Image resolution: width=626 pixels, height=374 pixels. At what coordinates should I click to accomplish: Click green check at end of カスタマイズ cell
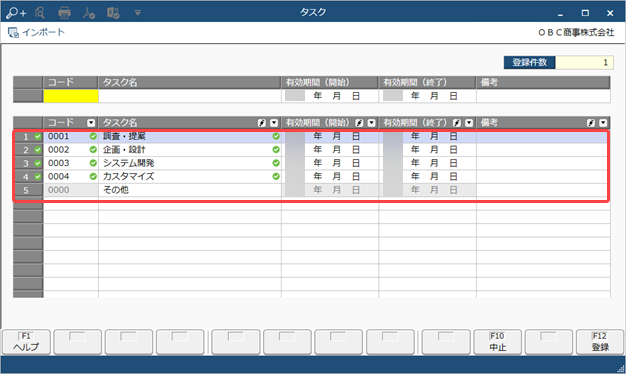276,176
